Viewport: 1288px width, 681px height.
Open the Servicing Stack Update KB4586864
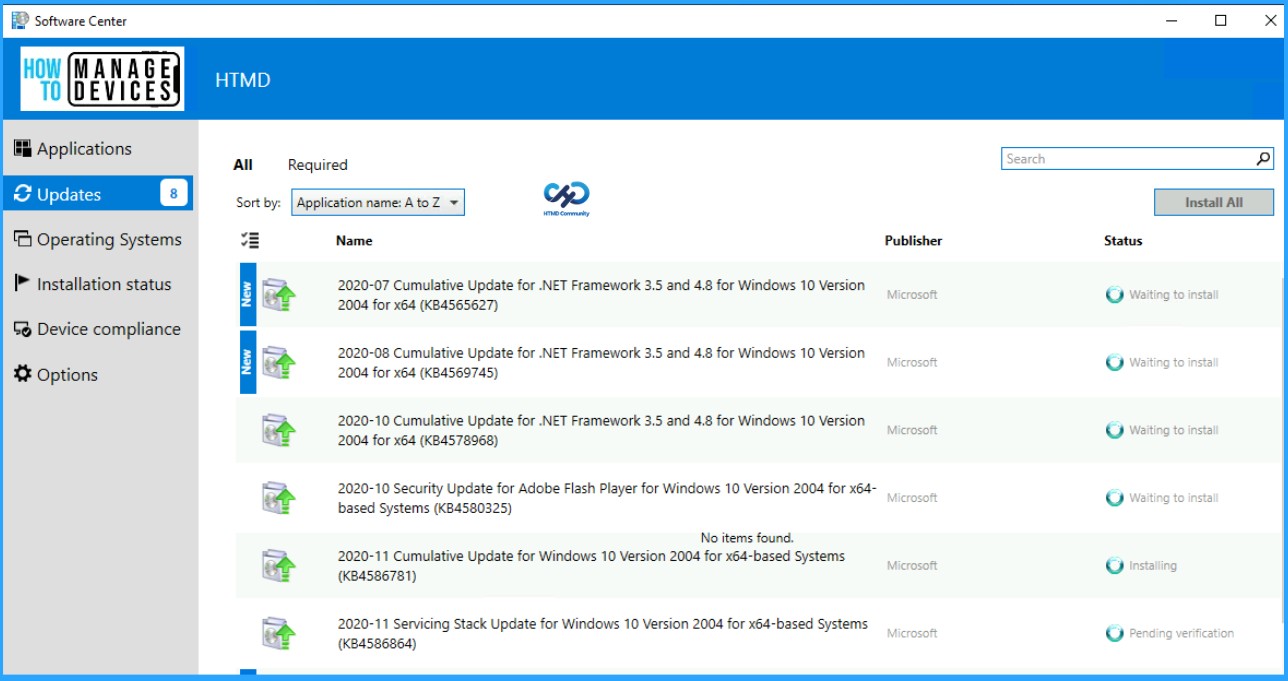603,634
